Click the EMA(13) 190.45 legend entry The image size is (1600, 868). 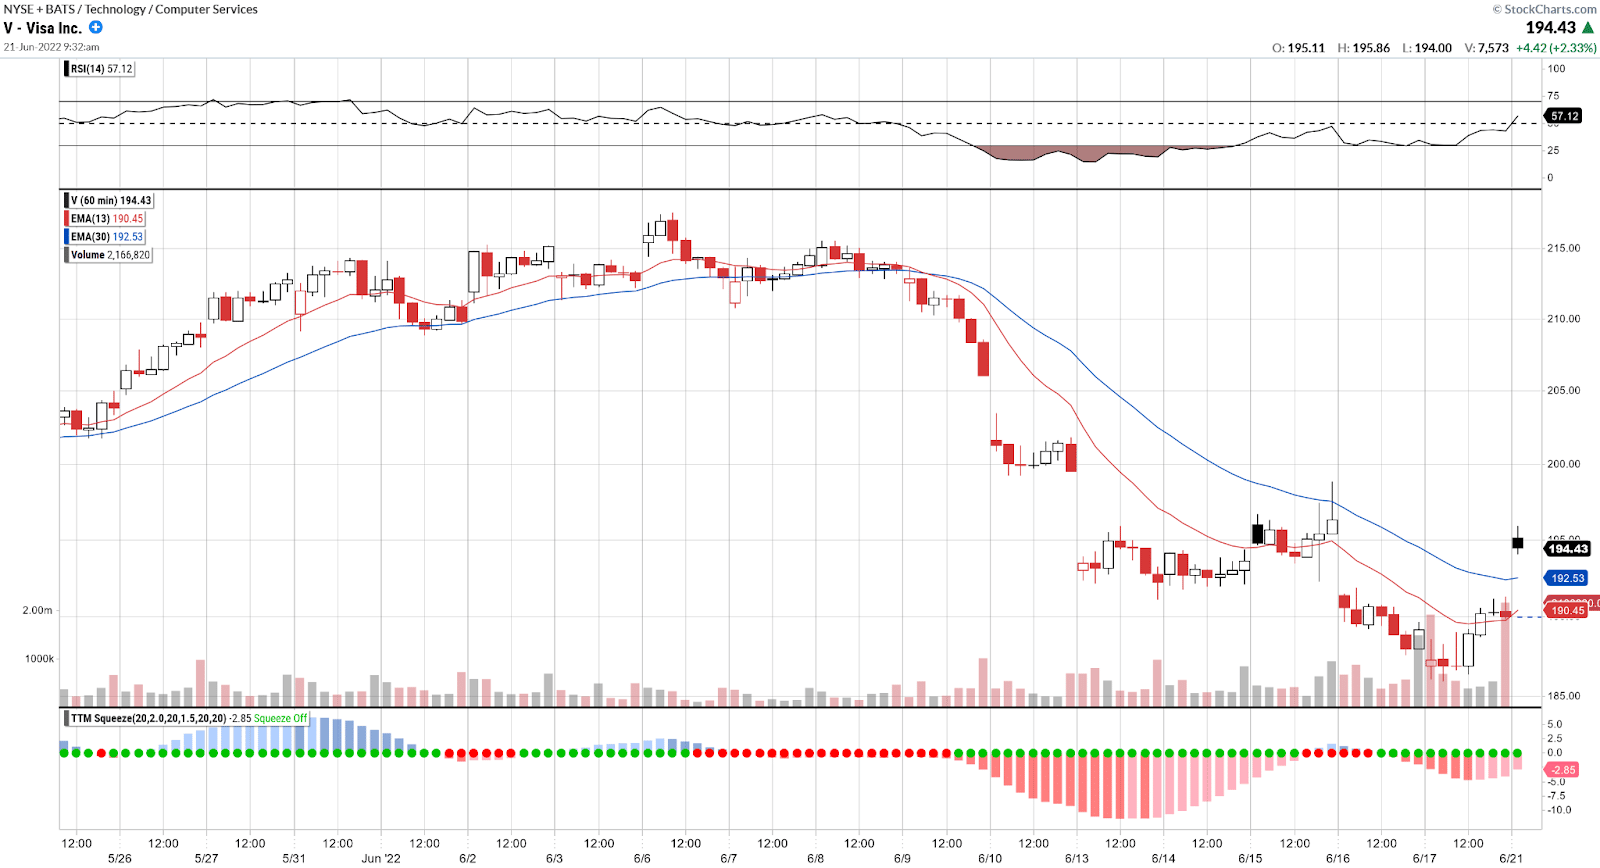(106, 219)
